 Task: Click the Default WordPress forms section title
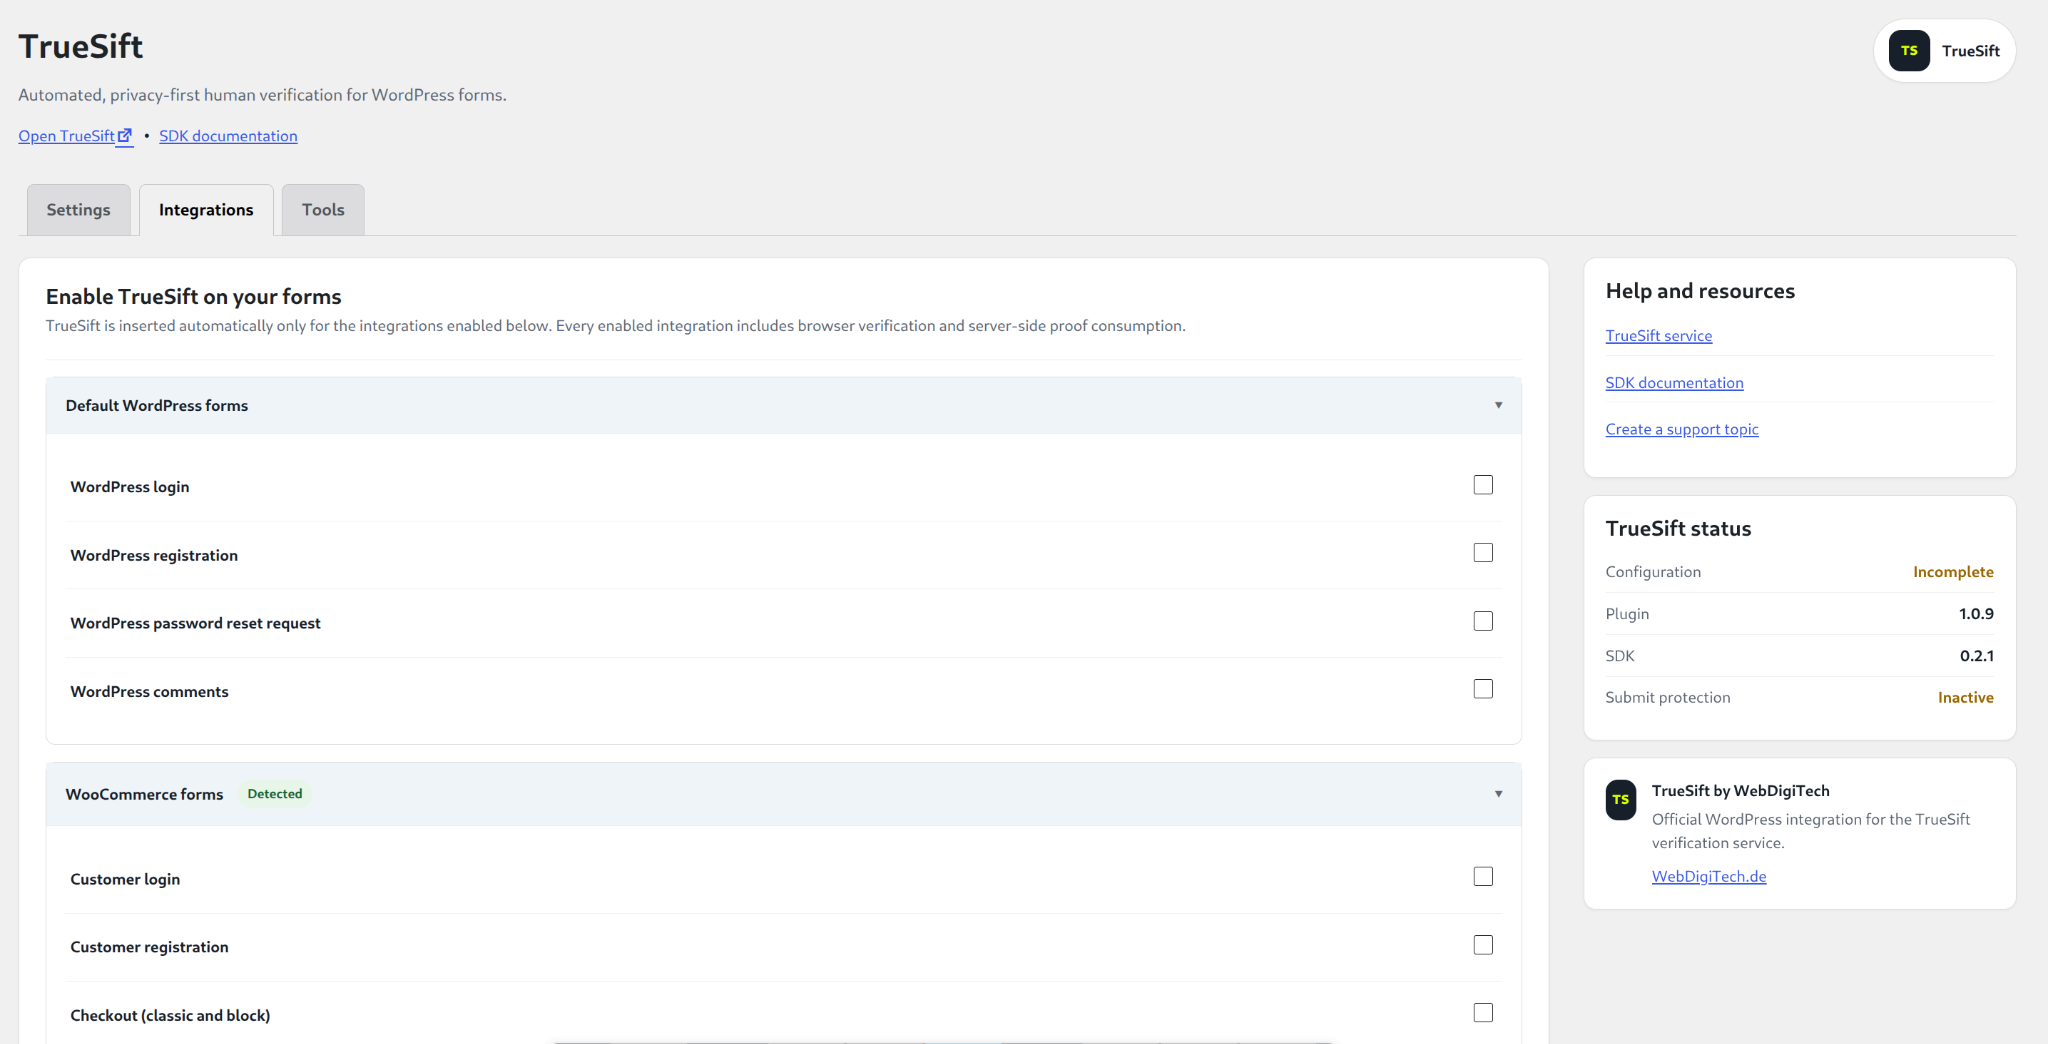(x=157, y=406)
